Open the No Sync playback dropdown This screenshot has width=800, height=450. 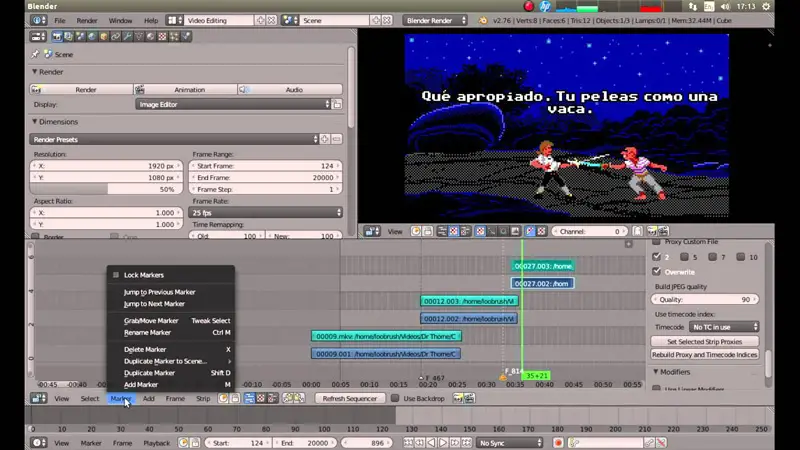tap(510, 443)
